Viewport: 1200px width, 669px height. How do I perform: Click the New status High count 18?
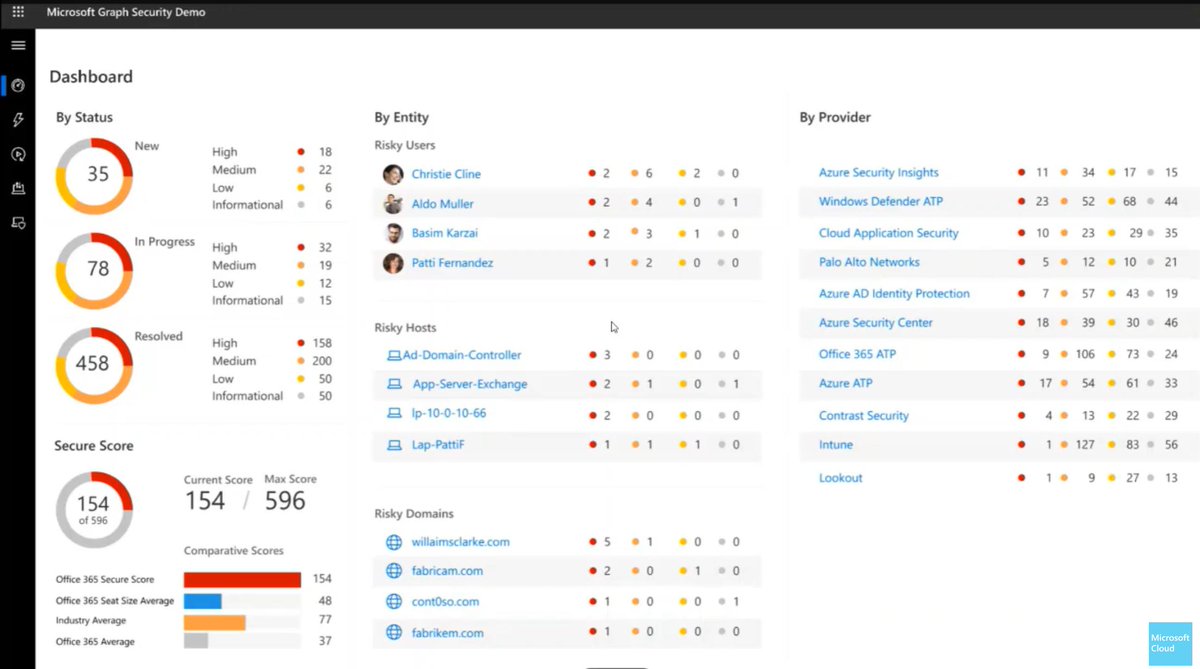[325, 152]
